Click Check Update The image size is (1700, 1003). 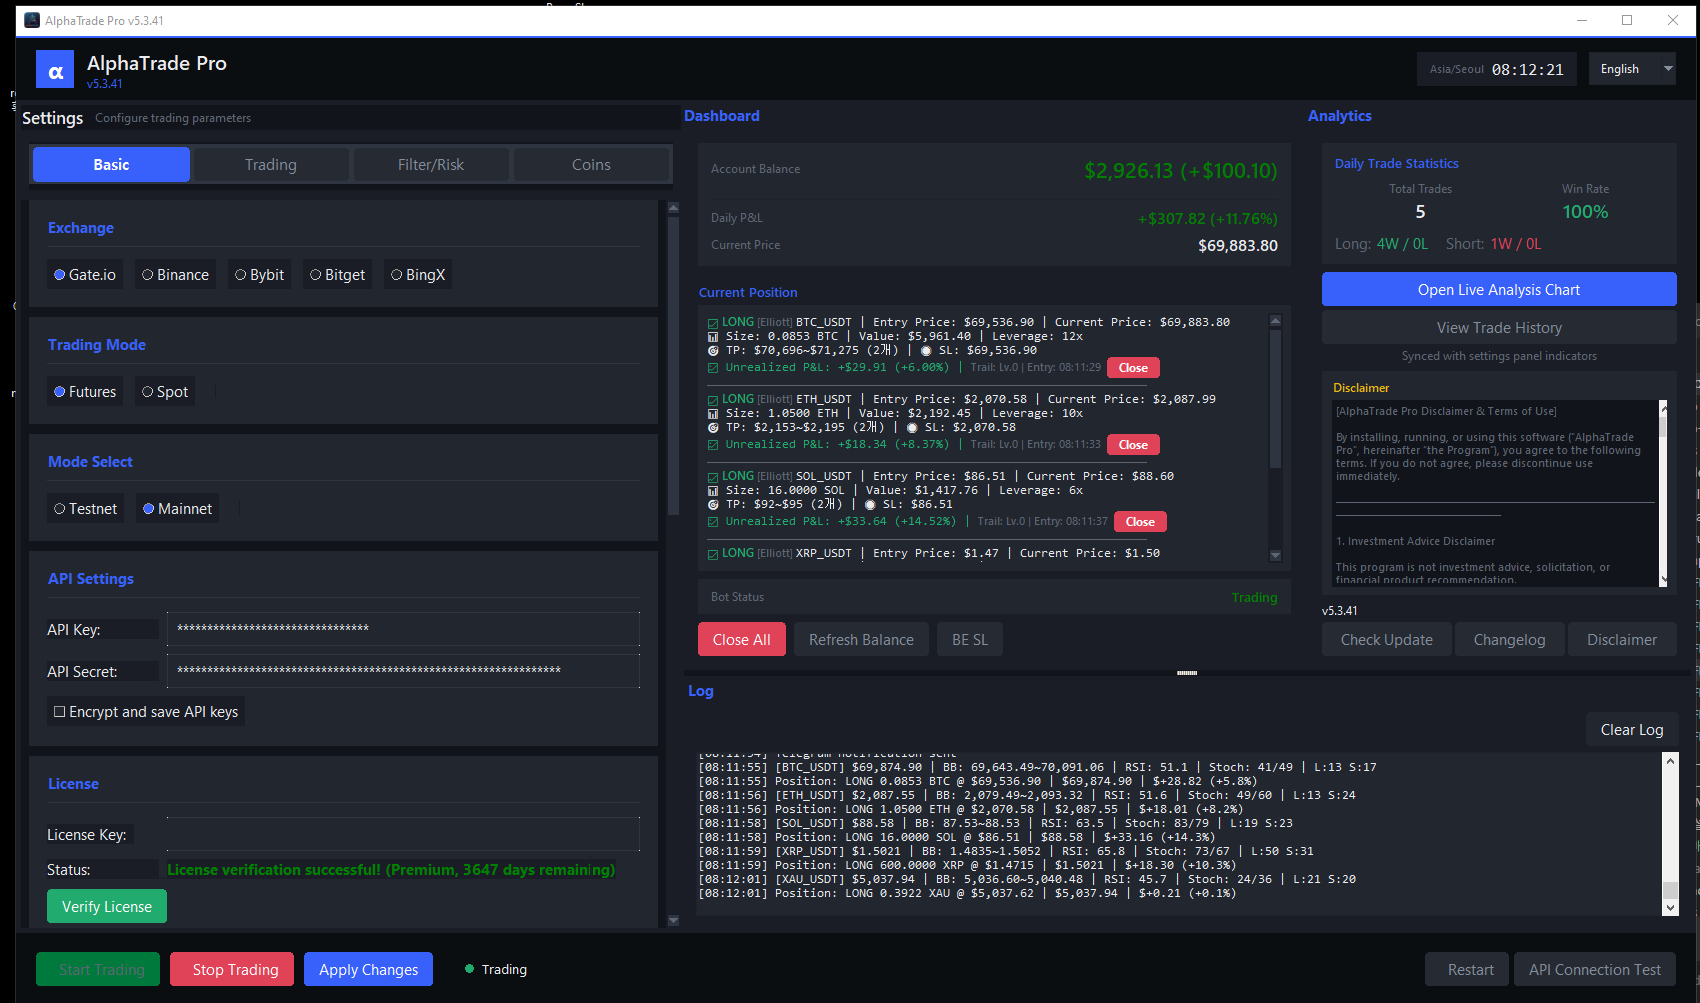point(1387,640)
